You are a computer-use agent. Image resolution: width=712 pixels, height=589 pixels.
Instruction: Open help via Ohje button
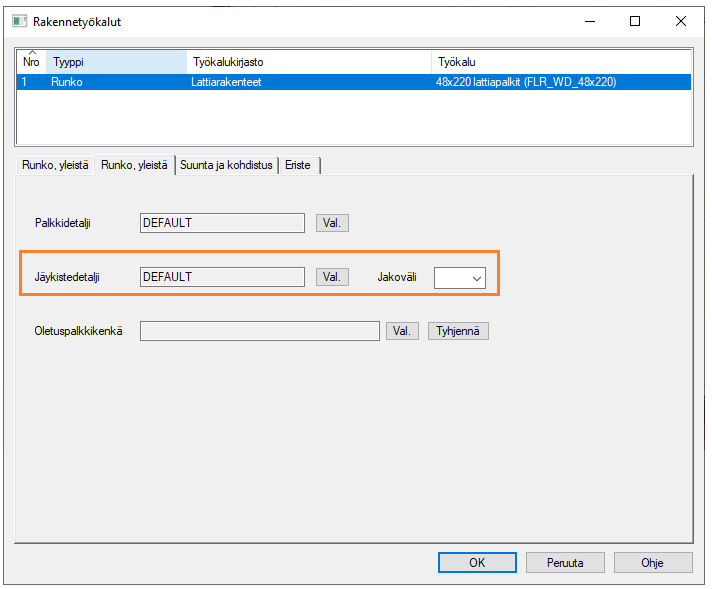(x=652, y=563)
